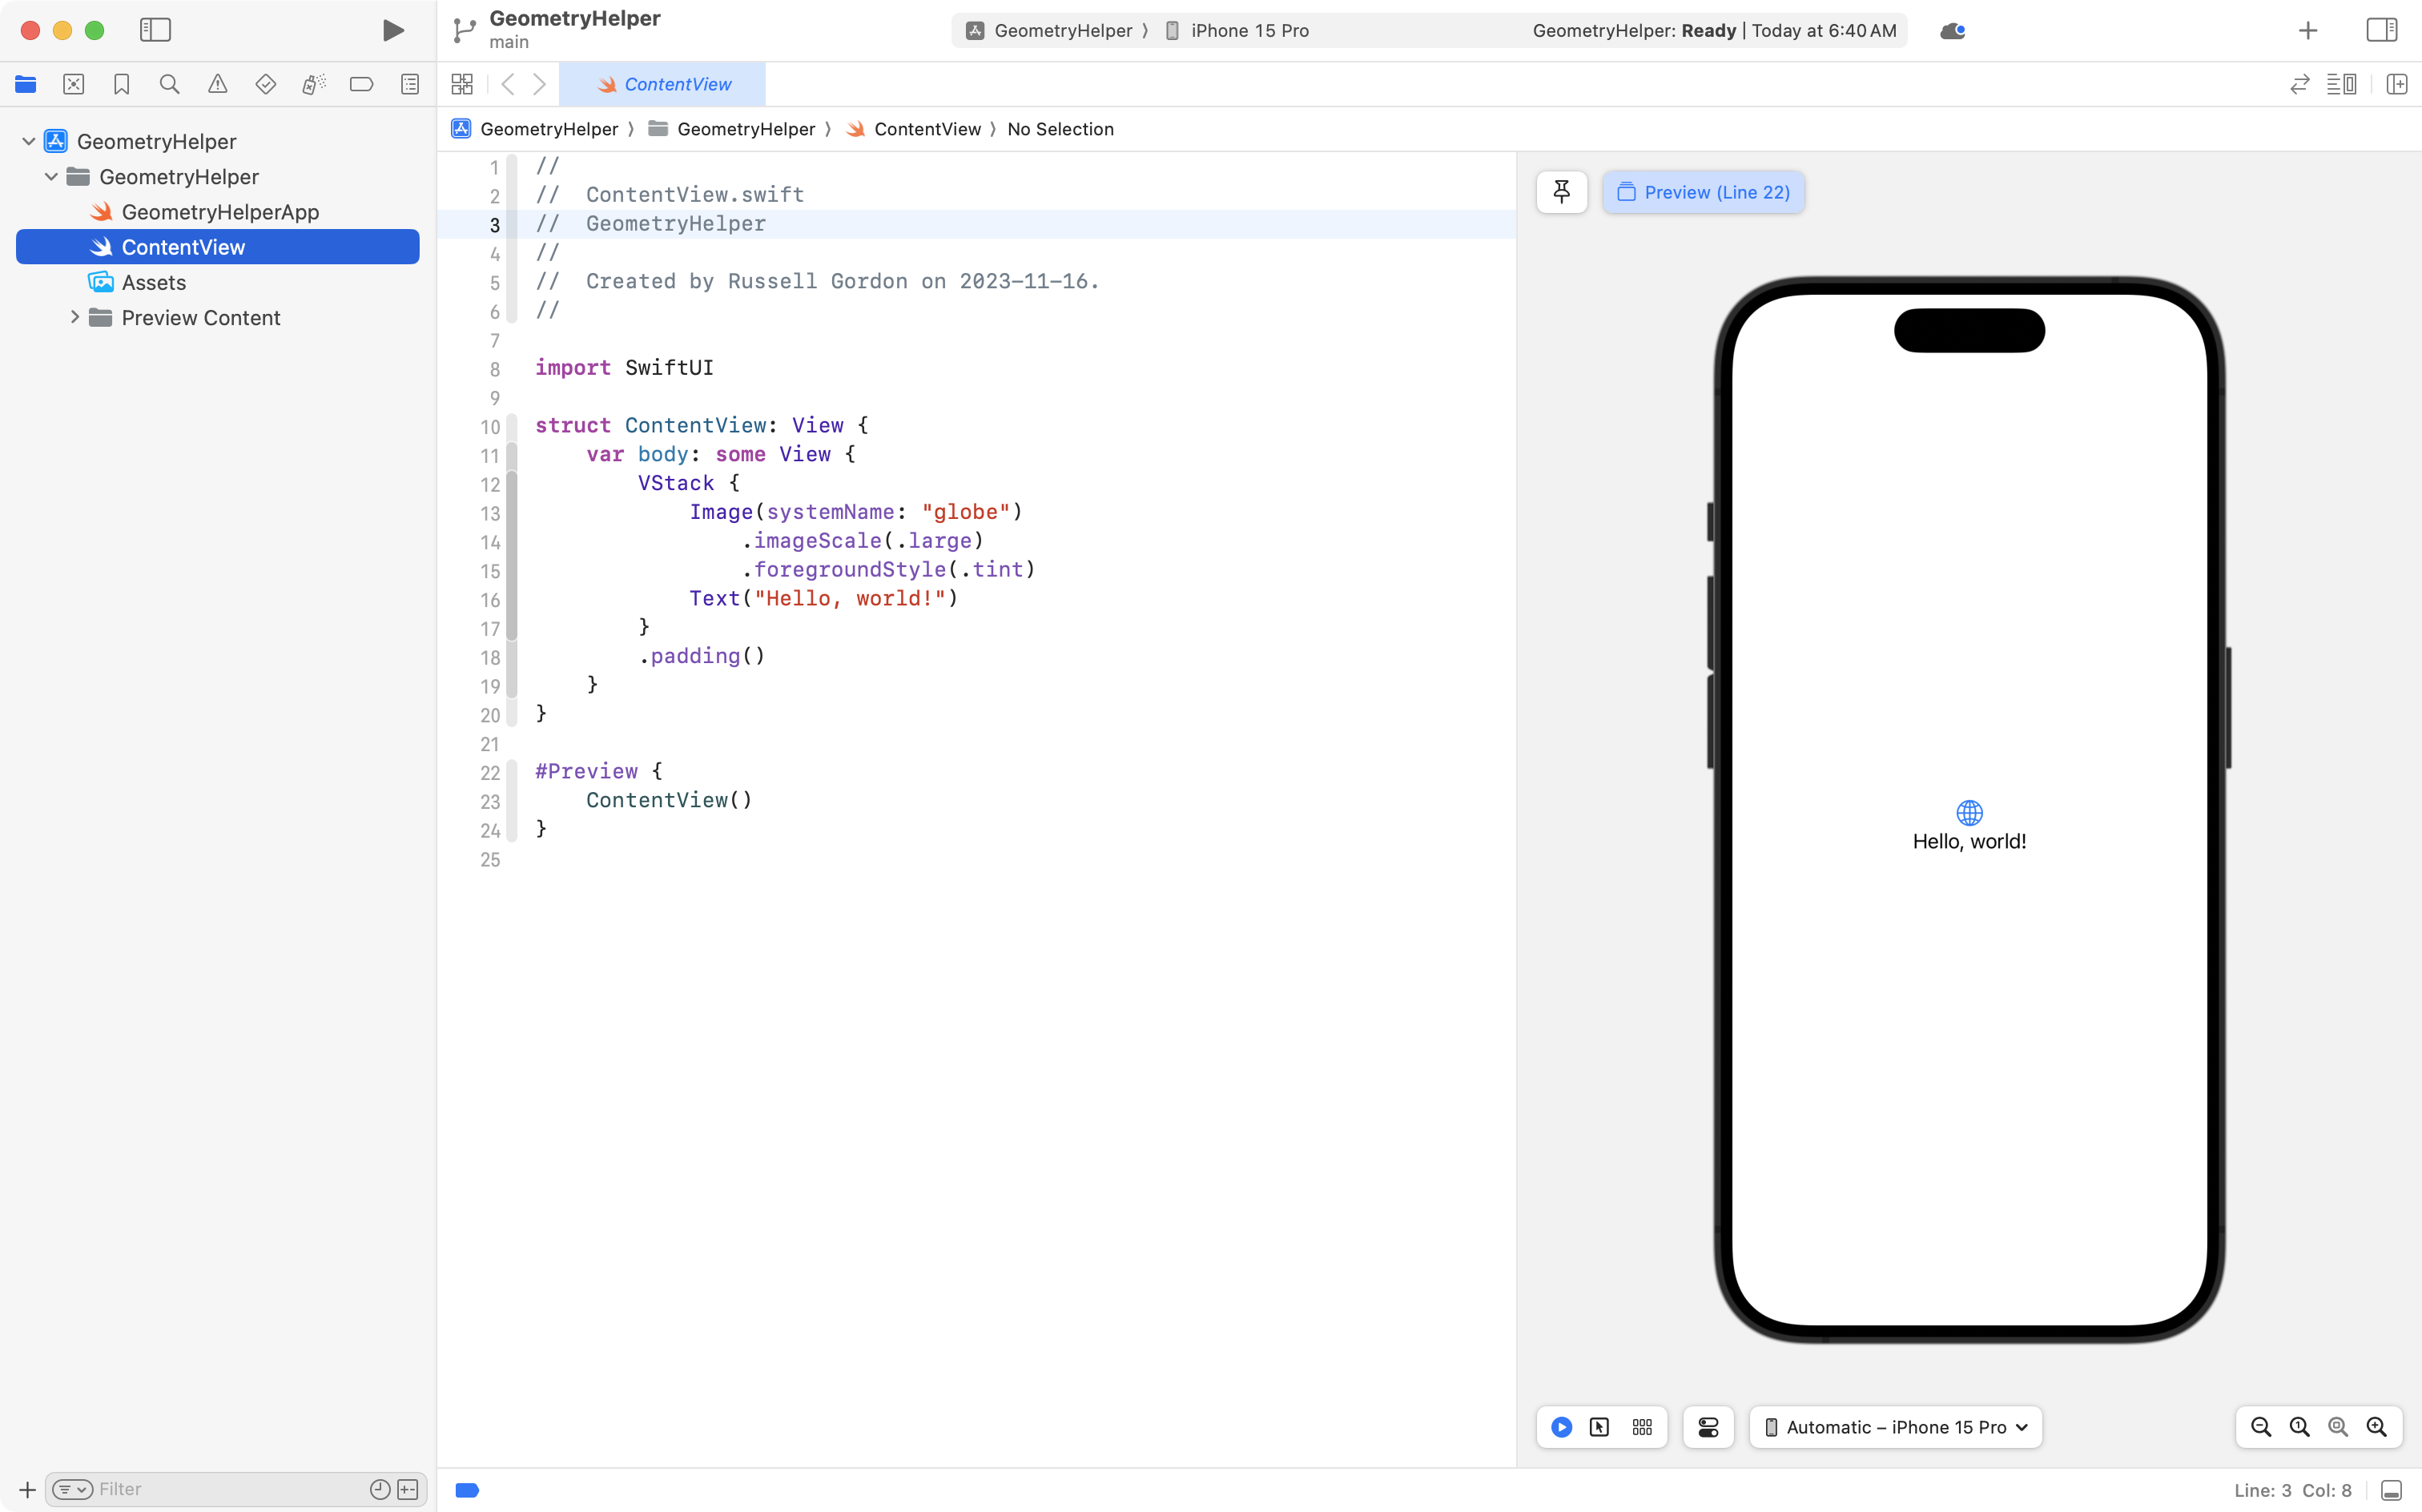Viewport: 2422px width, 1512px height.
Task: Open the Bookmark navigator
Action: click(x=121, y=84)
